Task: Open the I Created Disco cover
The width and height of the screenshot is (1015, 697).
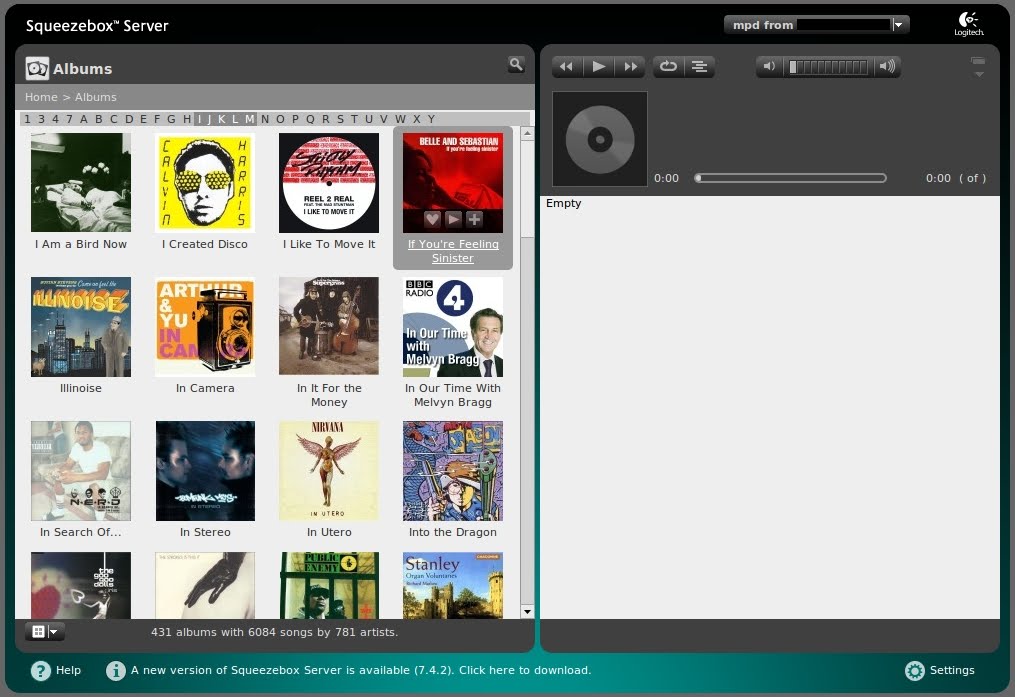Action: pyautogui.click(x=205, y=183)
